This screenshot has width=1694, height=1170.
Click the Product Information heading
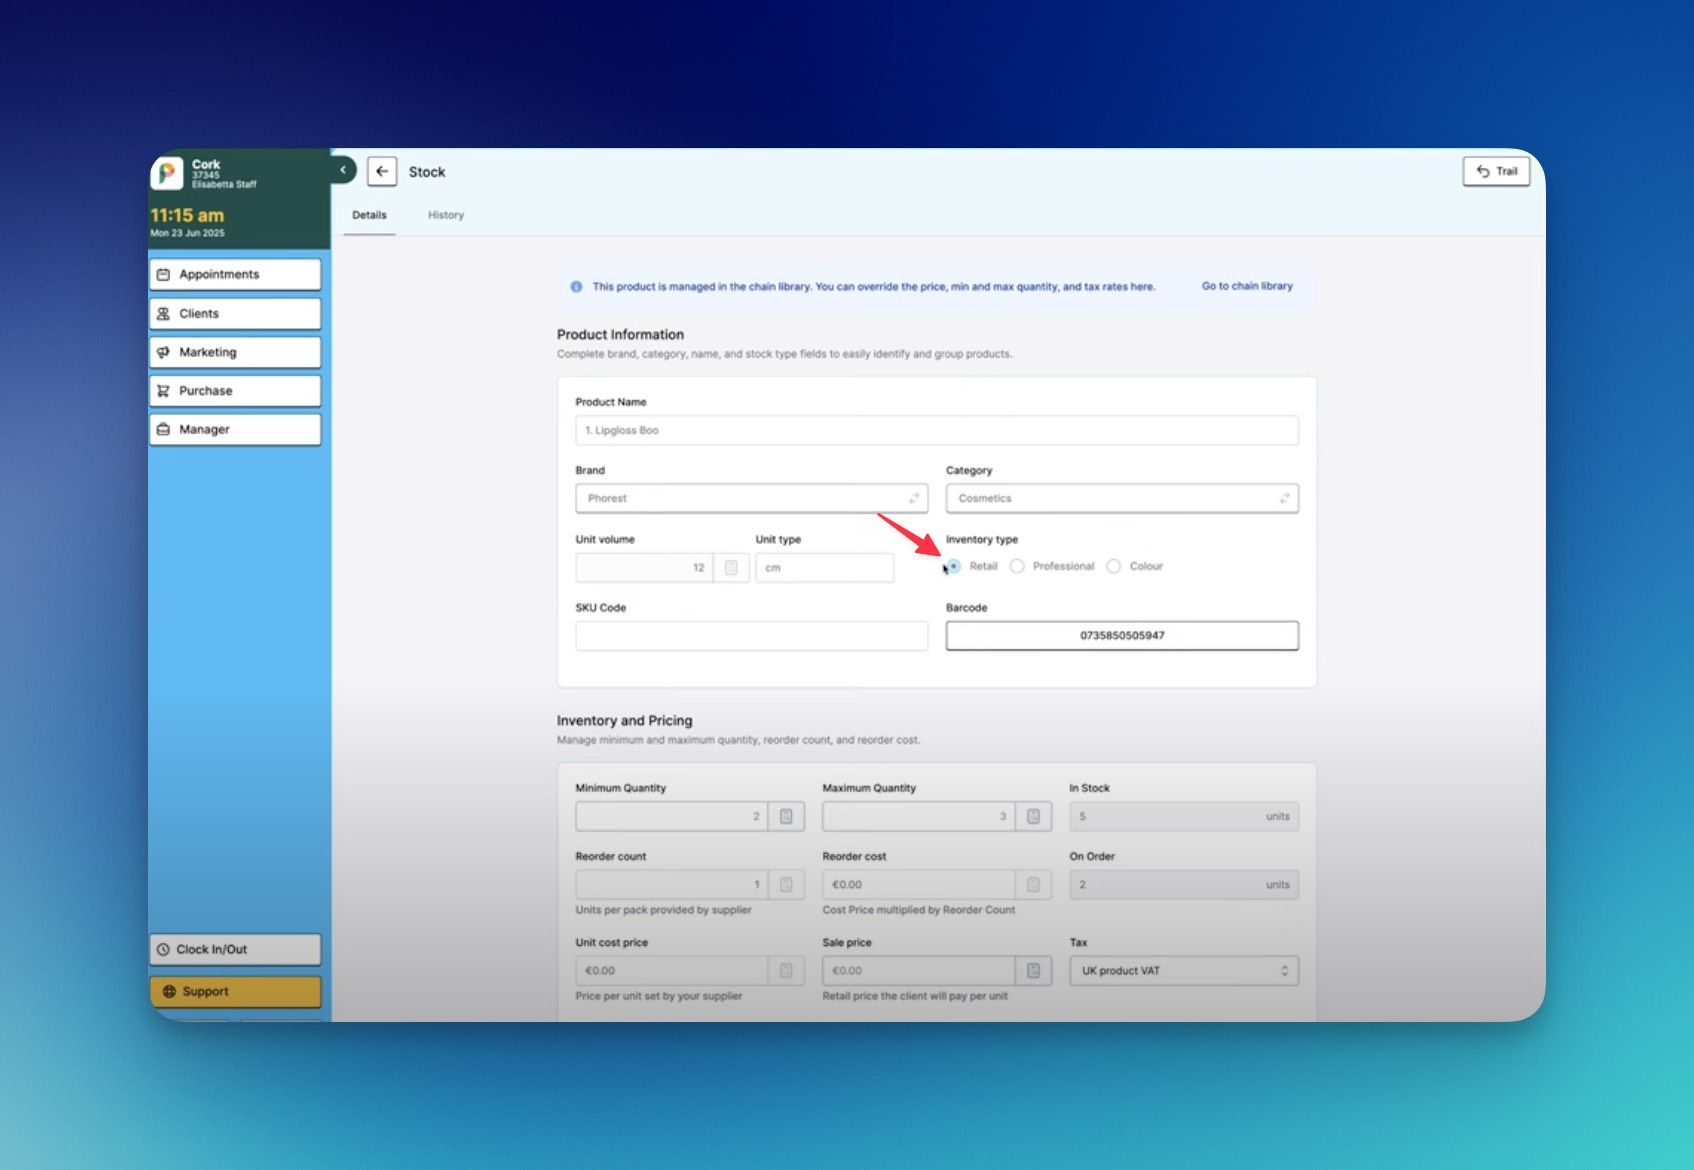click(620, 335)
